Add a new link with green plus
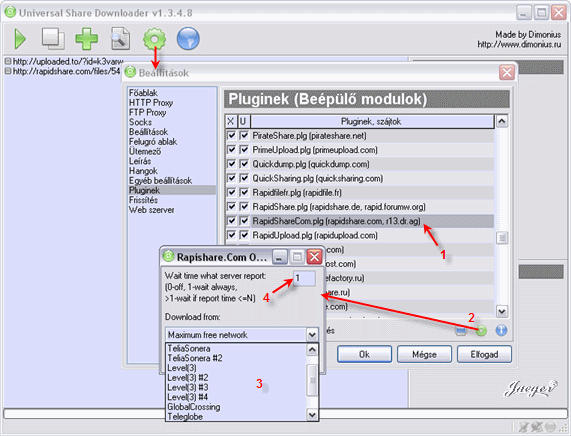571x436 pixels. (x=86, y=39)
